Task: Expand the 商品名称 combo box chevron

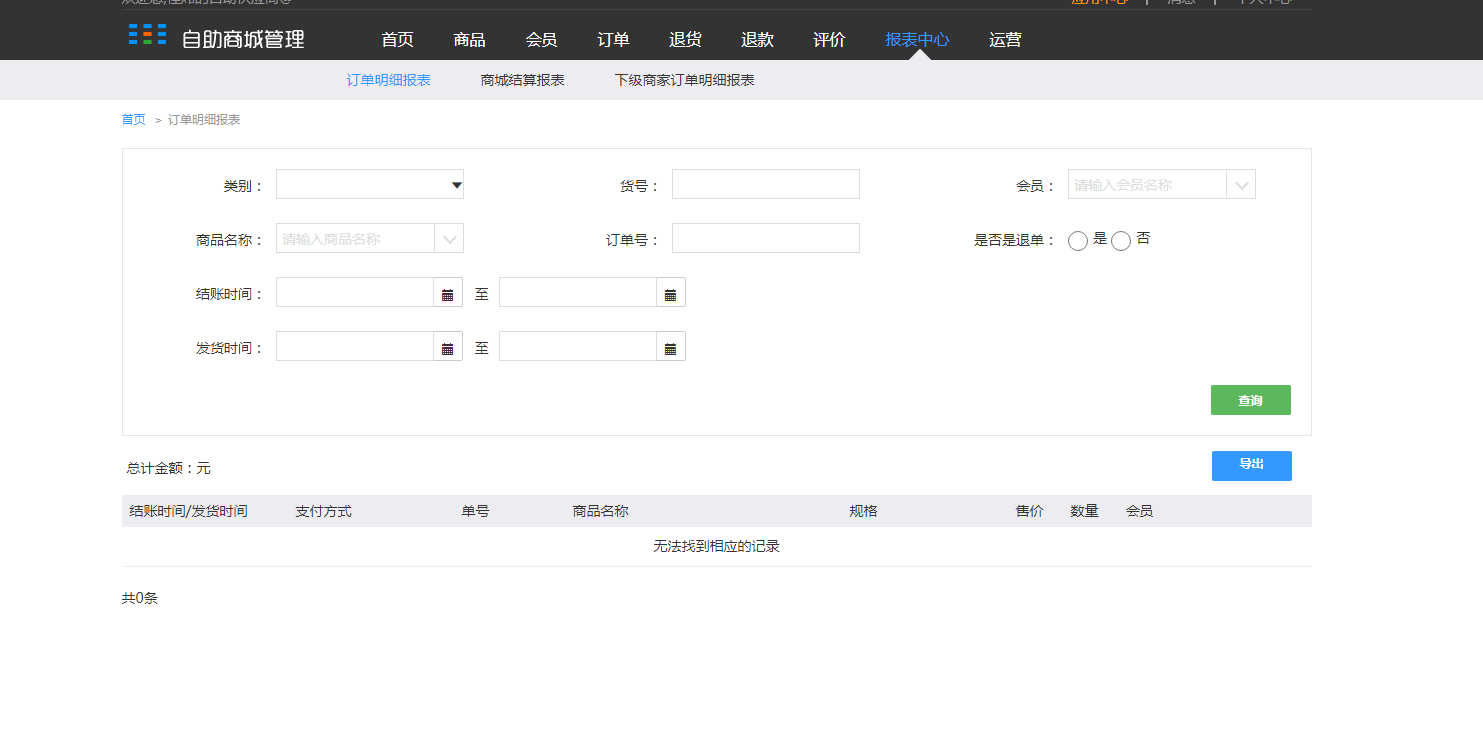Action: click(x=449, y=239)
